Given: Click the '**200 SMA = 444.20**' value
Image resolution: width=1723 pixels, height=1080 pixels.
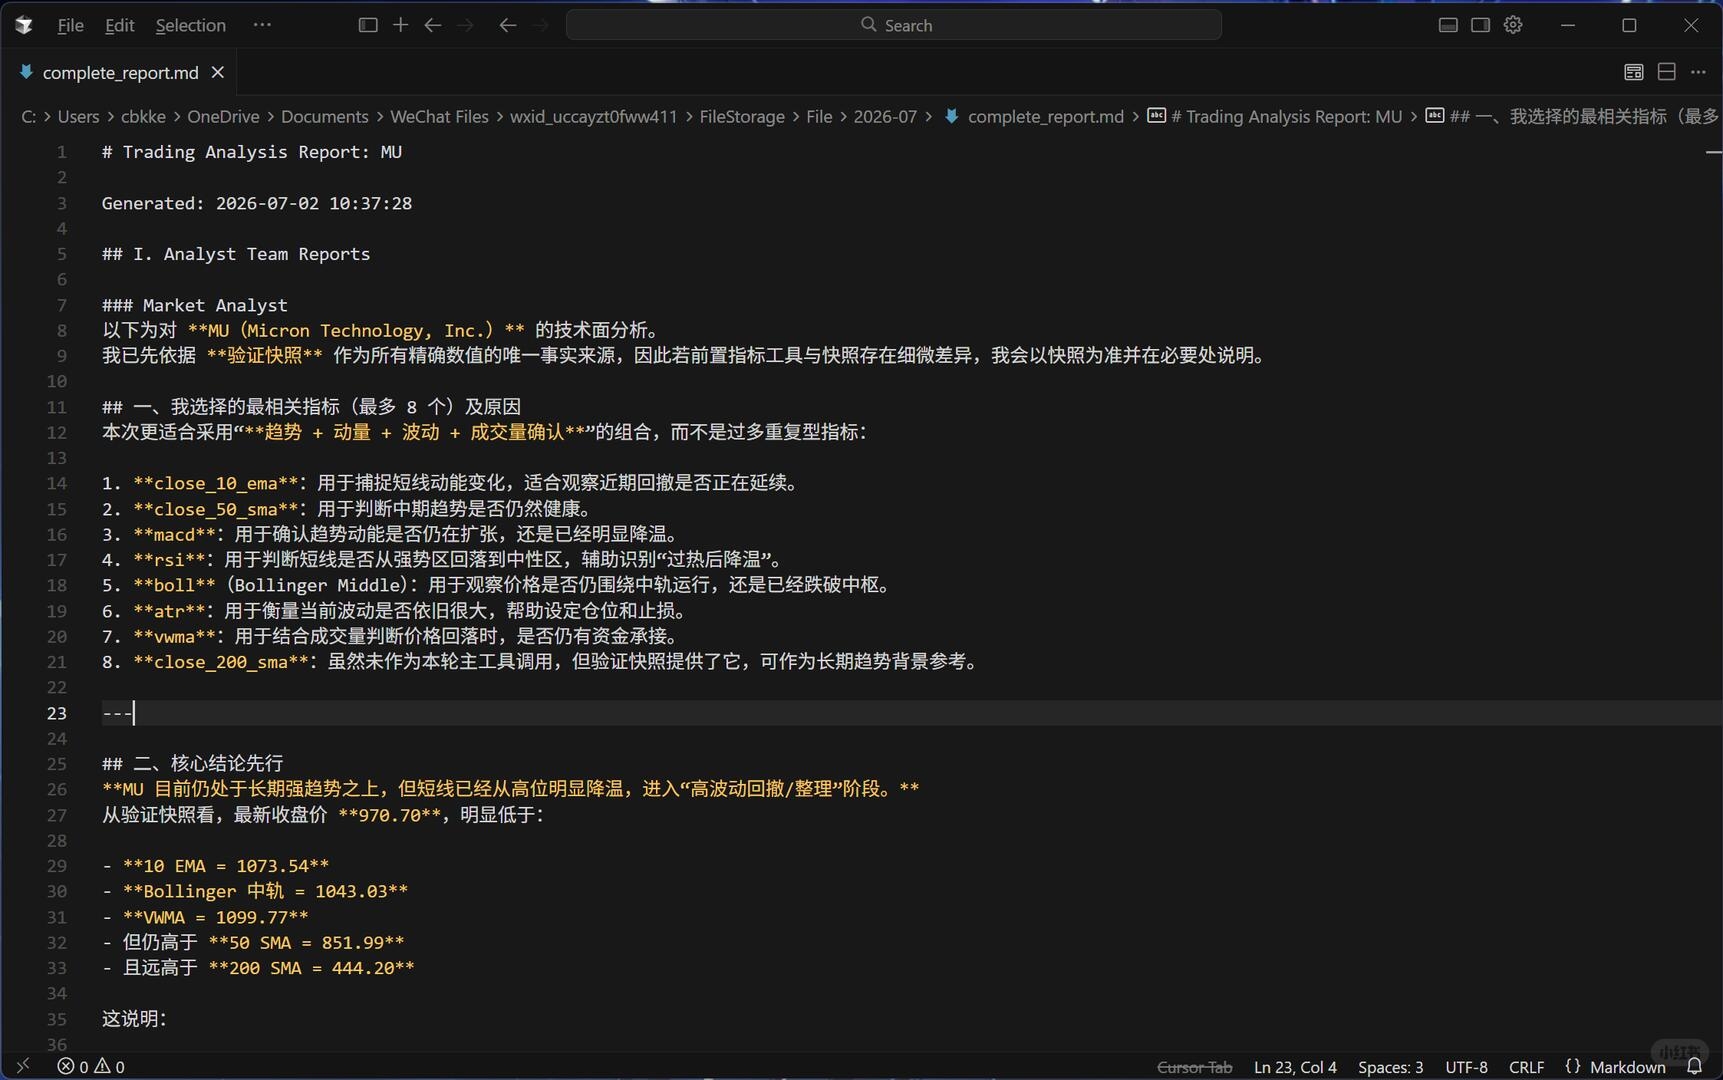Looking at the screenshot, I should [x=311, y=968].
